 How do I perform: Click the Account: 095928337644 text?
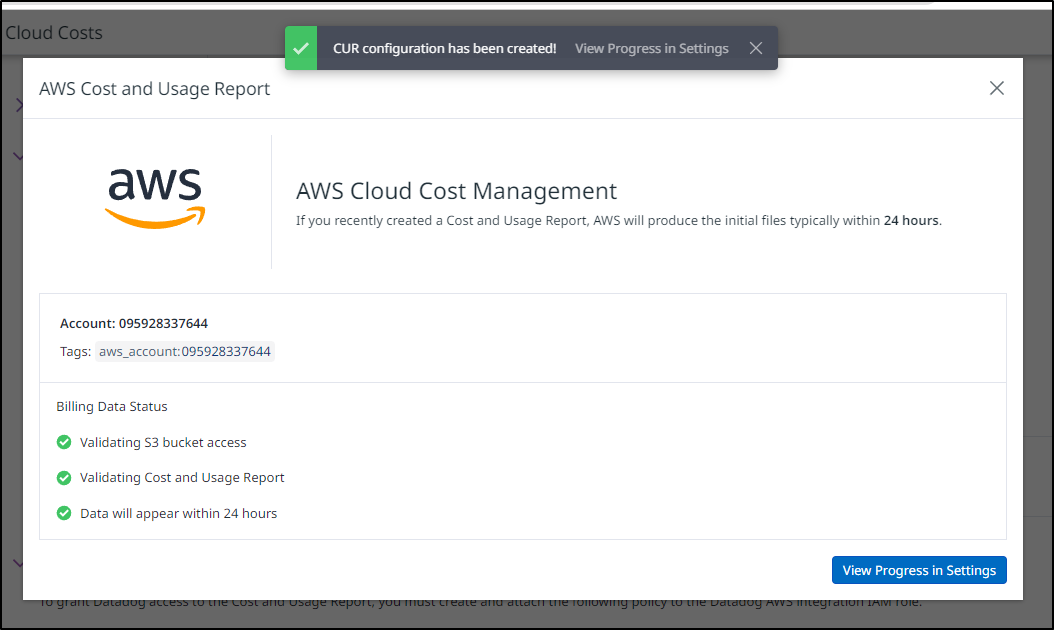(x=134, y=323)
